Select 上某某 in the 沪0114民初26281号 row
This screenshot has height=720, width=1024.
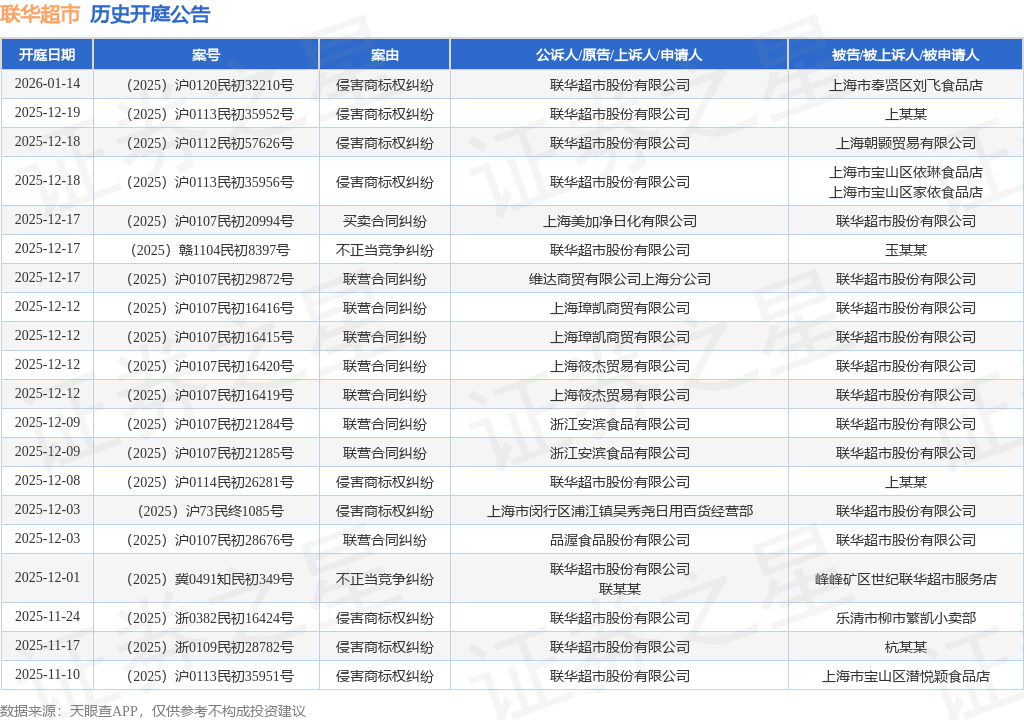point(906,482)
